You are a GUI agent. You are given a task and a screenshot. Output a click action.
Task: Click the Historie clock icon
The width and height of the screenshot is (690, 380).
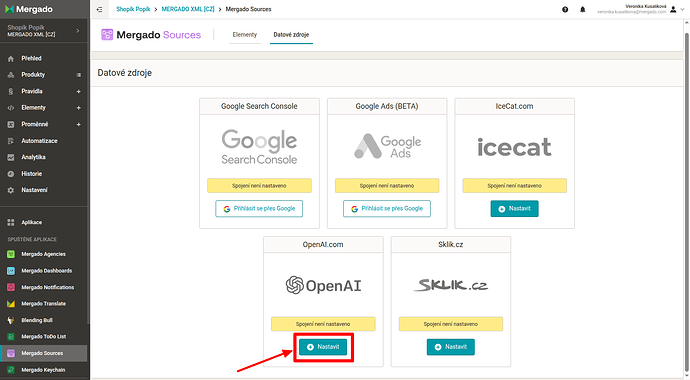pyautogui.click(x=11, y=174)
